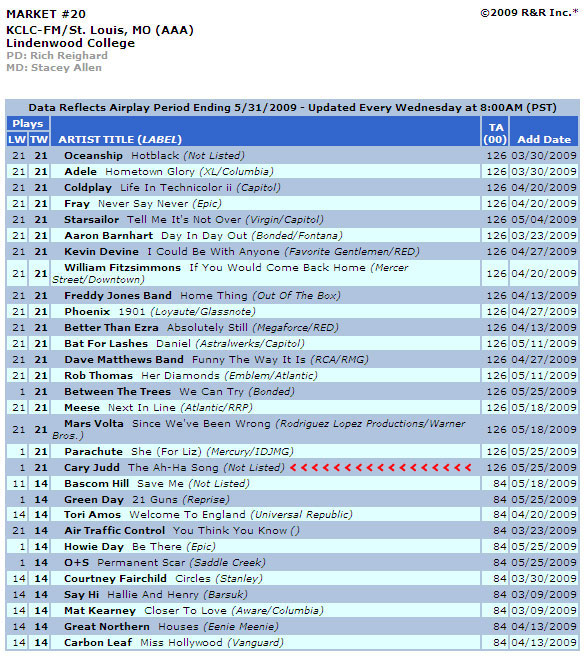Click 'Say Hi Hallie And Henry' entry

pyautogui.click(x=156, y=594)
